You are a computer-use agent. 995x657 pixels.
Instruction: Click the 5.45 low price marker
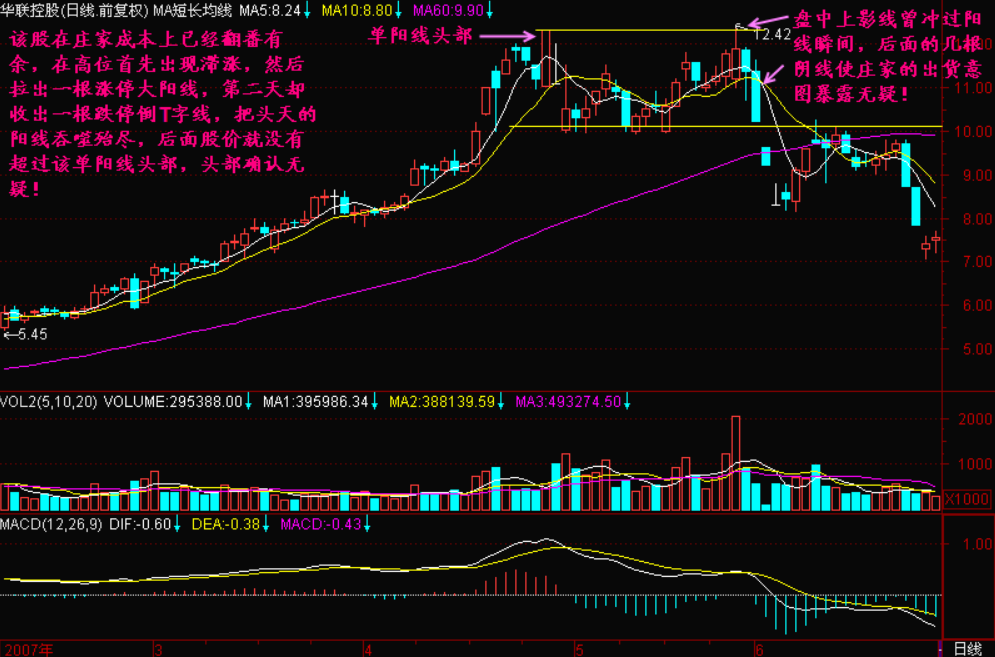point(27,334)
